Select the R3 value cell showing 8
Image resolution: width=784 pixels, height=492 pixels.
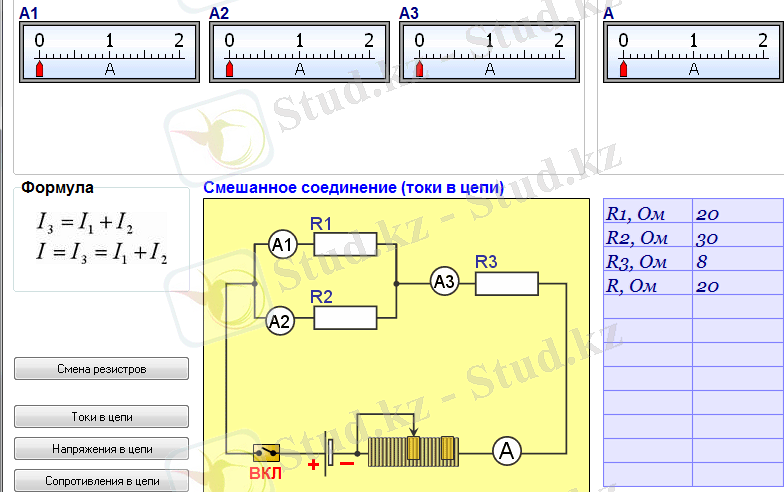pos(737,262)
